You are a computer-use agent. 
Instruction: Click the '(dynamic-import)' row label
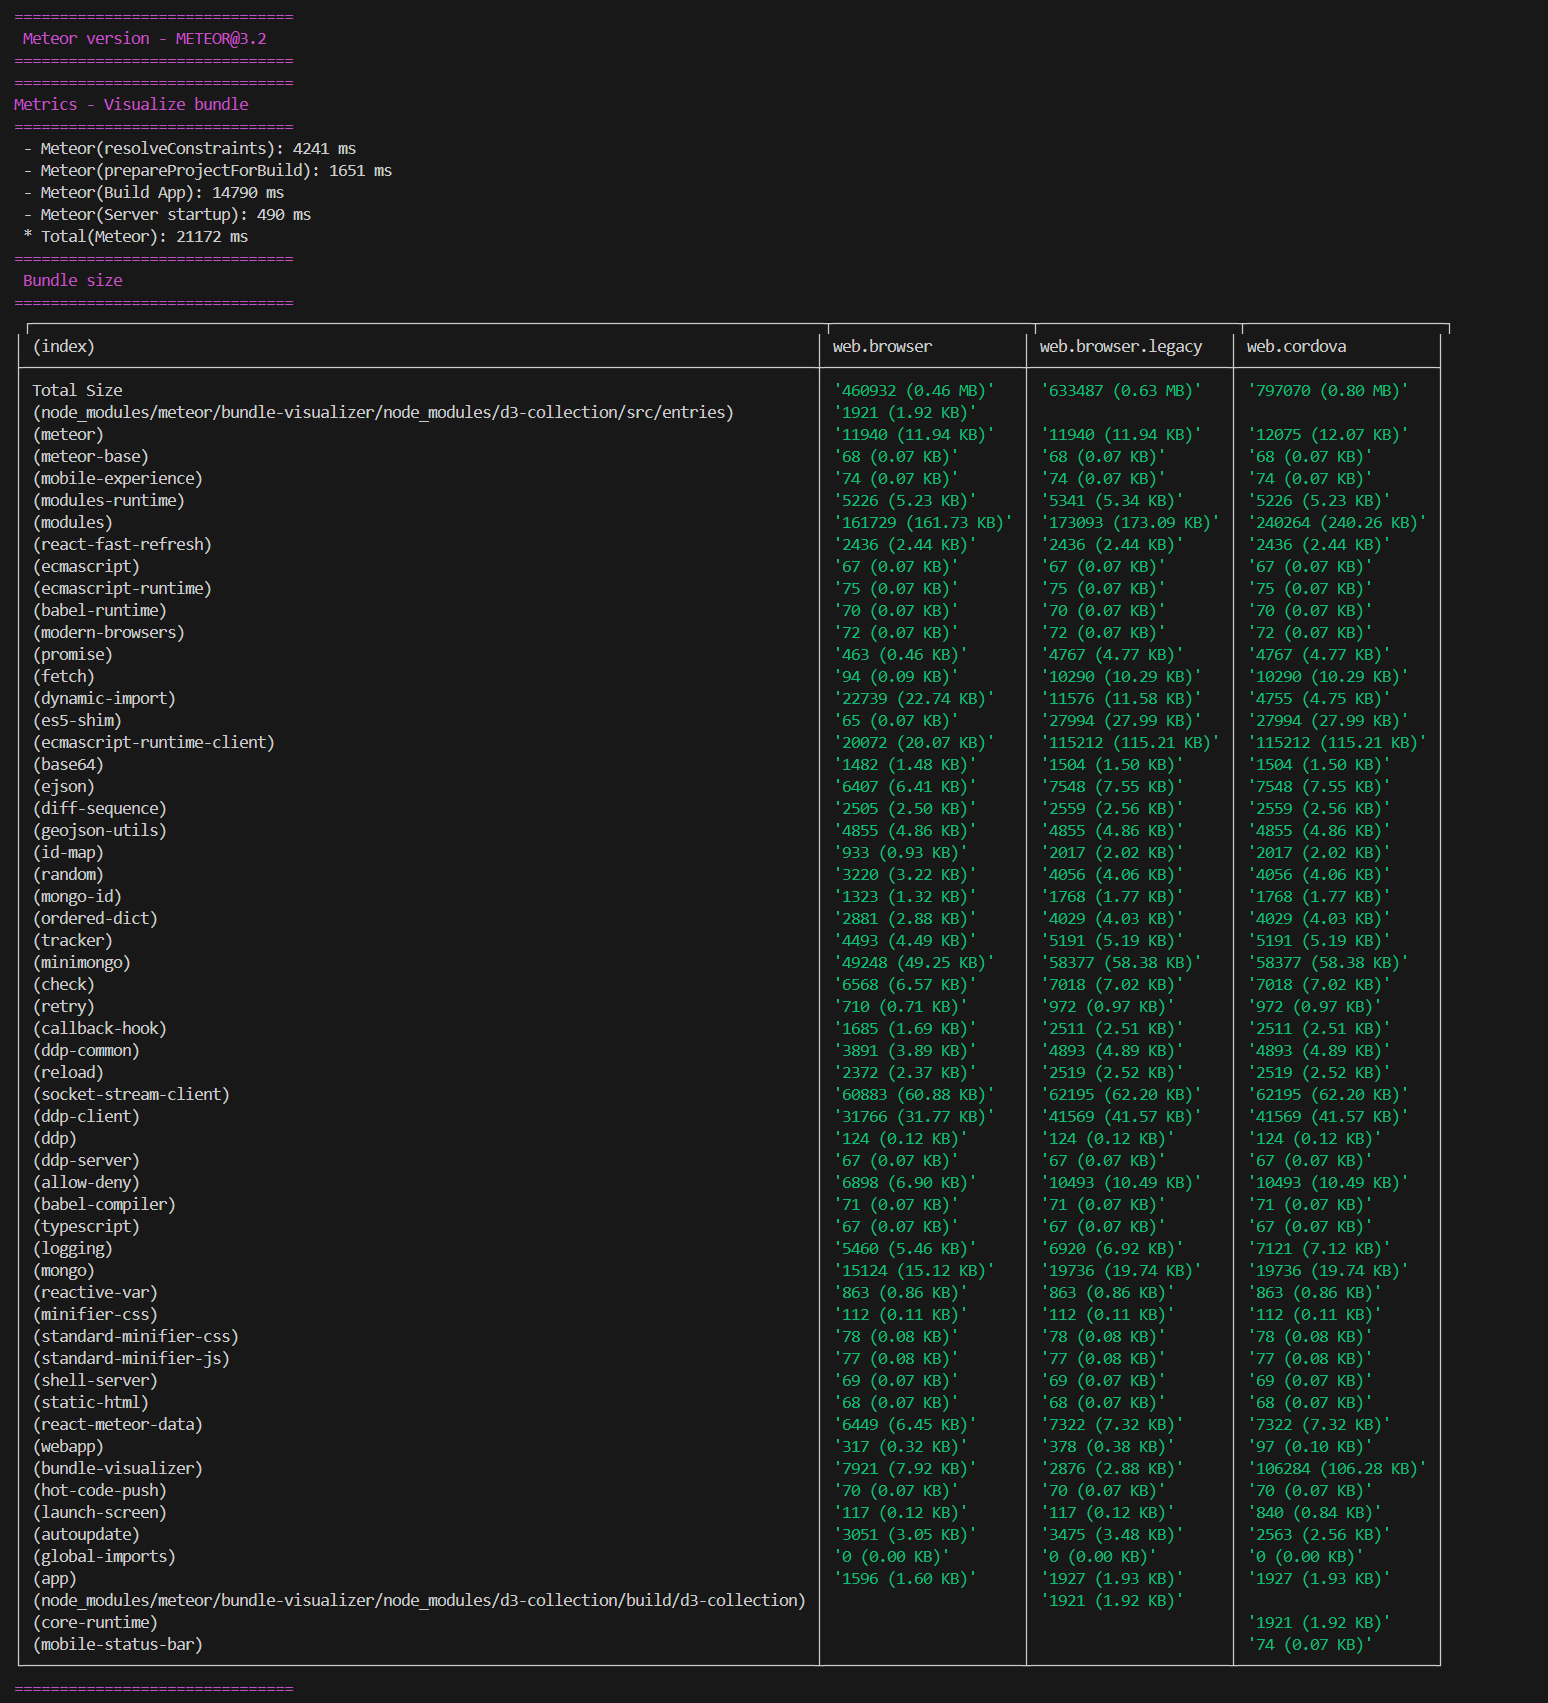(104, 698)
